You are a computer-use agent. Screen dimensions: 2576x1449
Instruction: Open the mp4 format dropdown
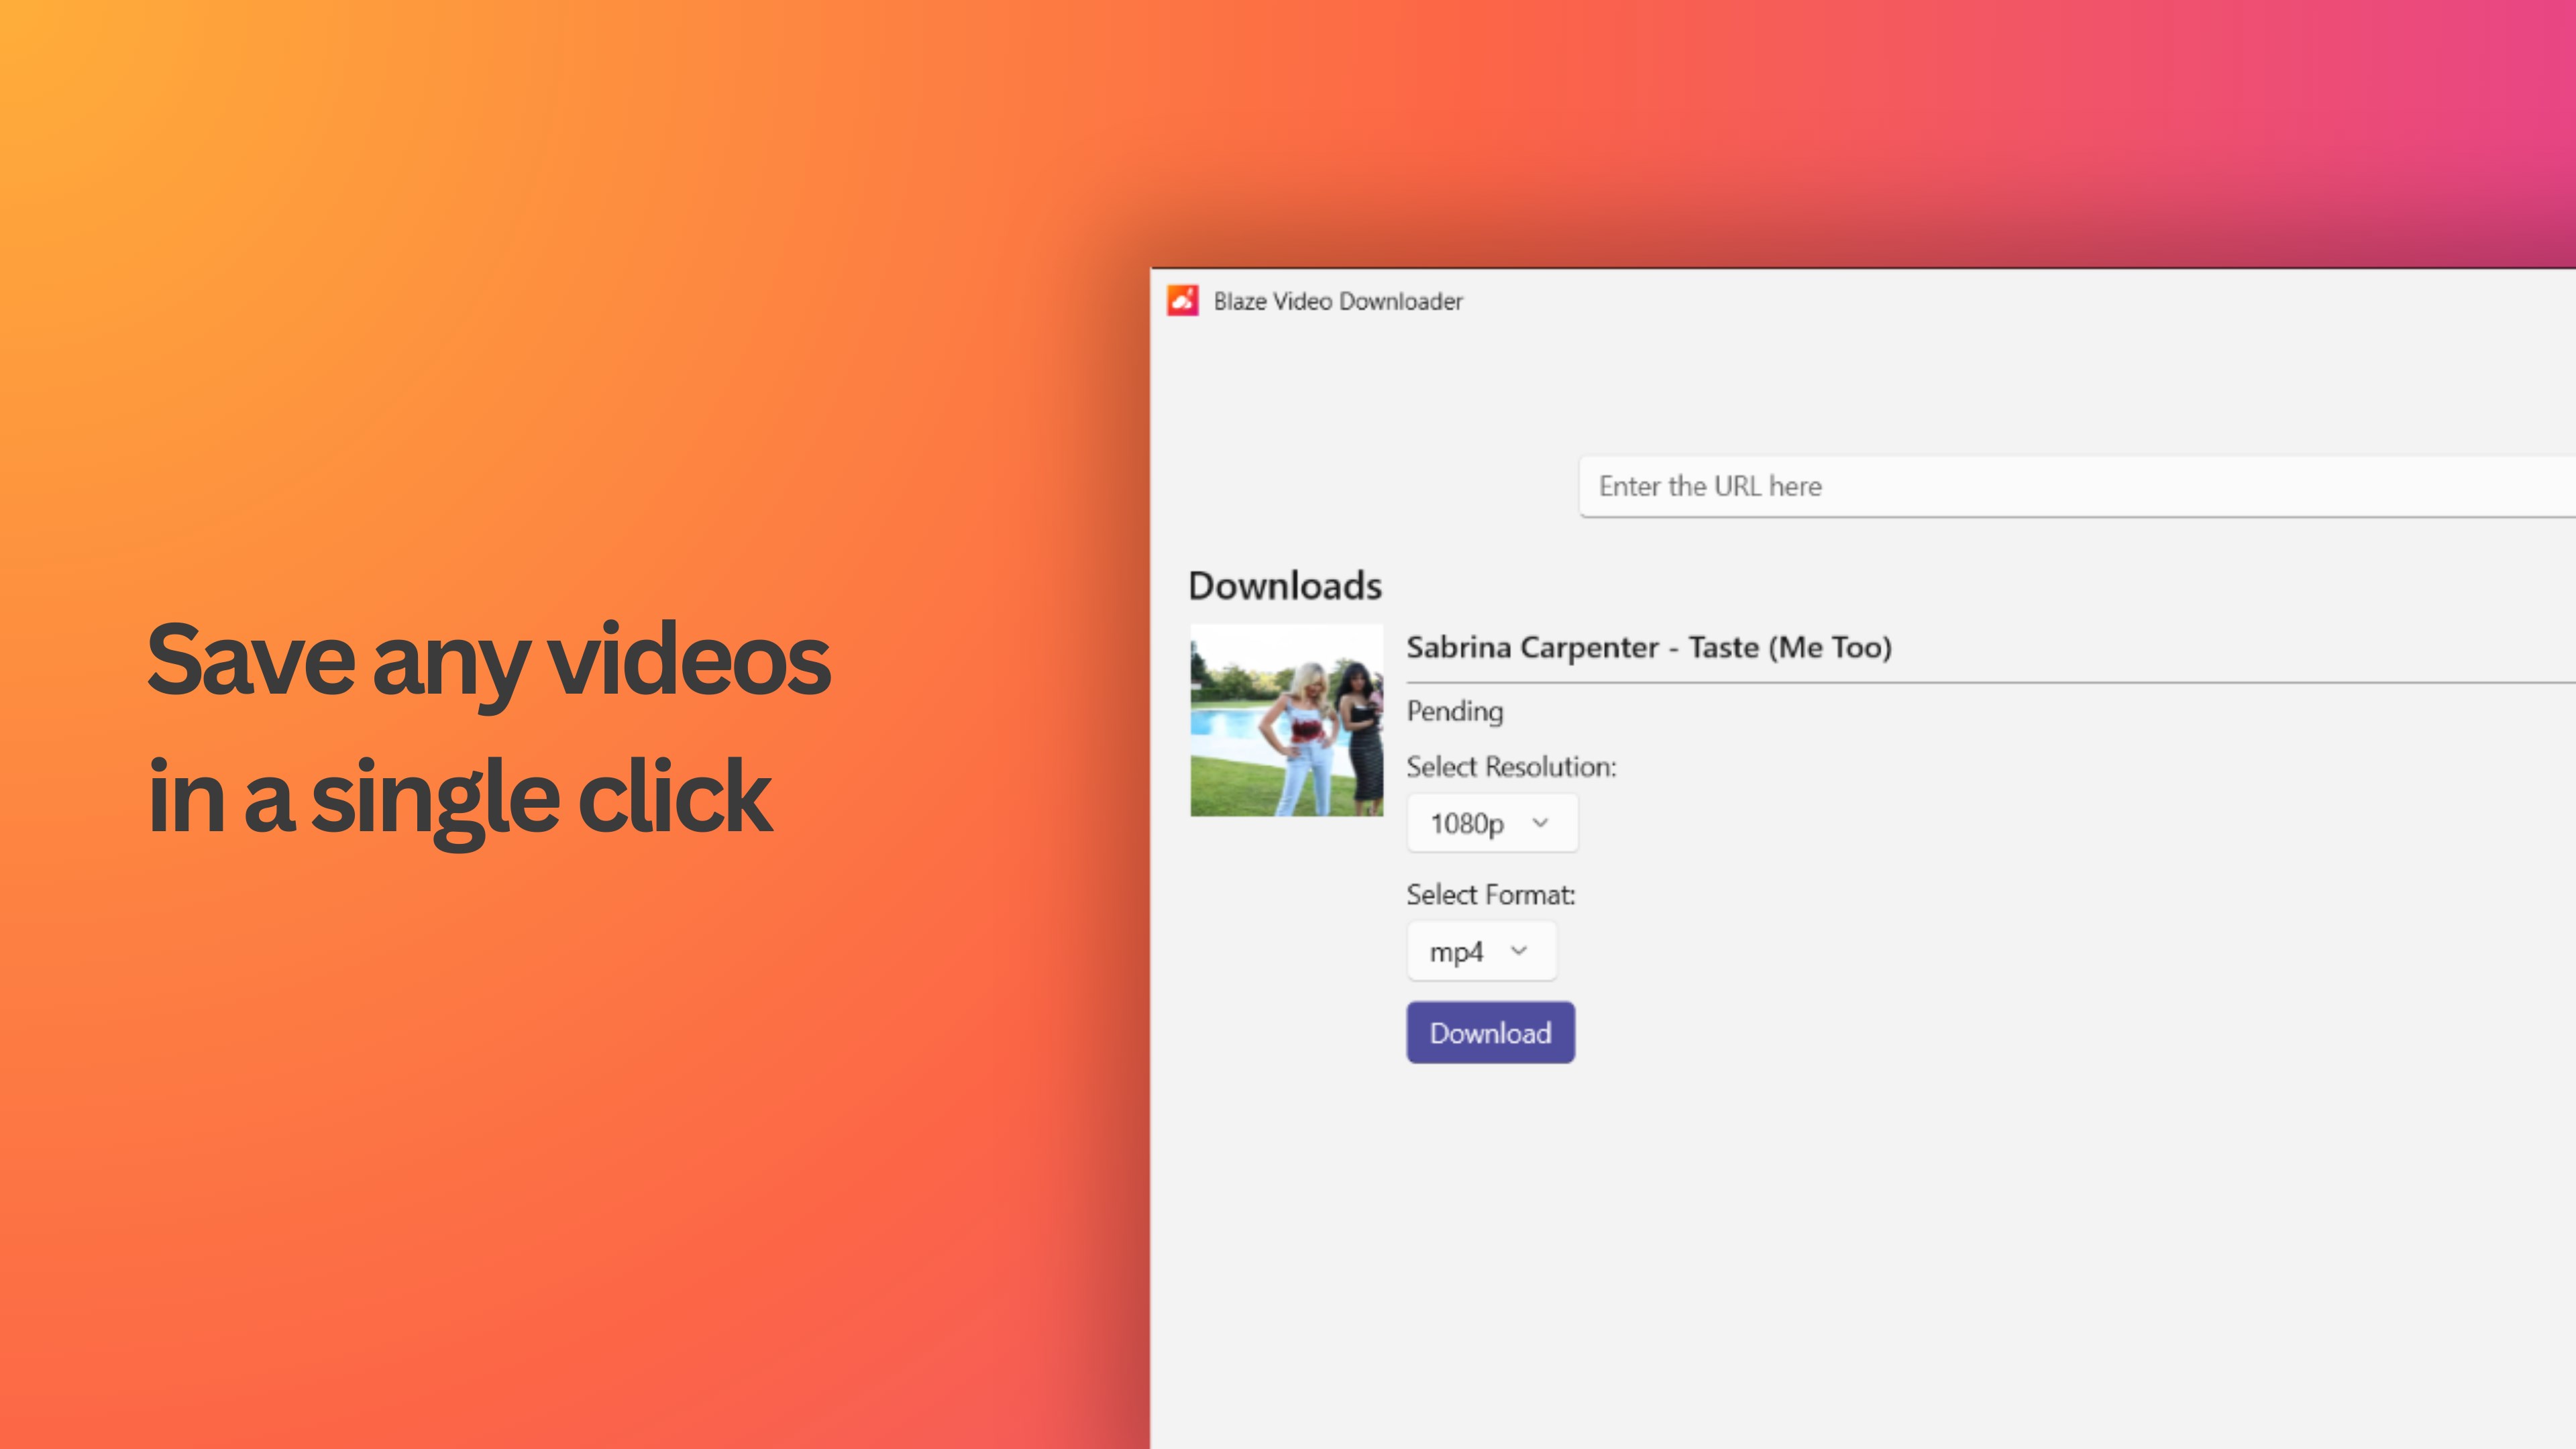coord(1480,951)
